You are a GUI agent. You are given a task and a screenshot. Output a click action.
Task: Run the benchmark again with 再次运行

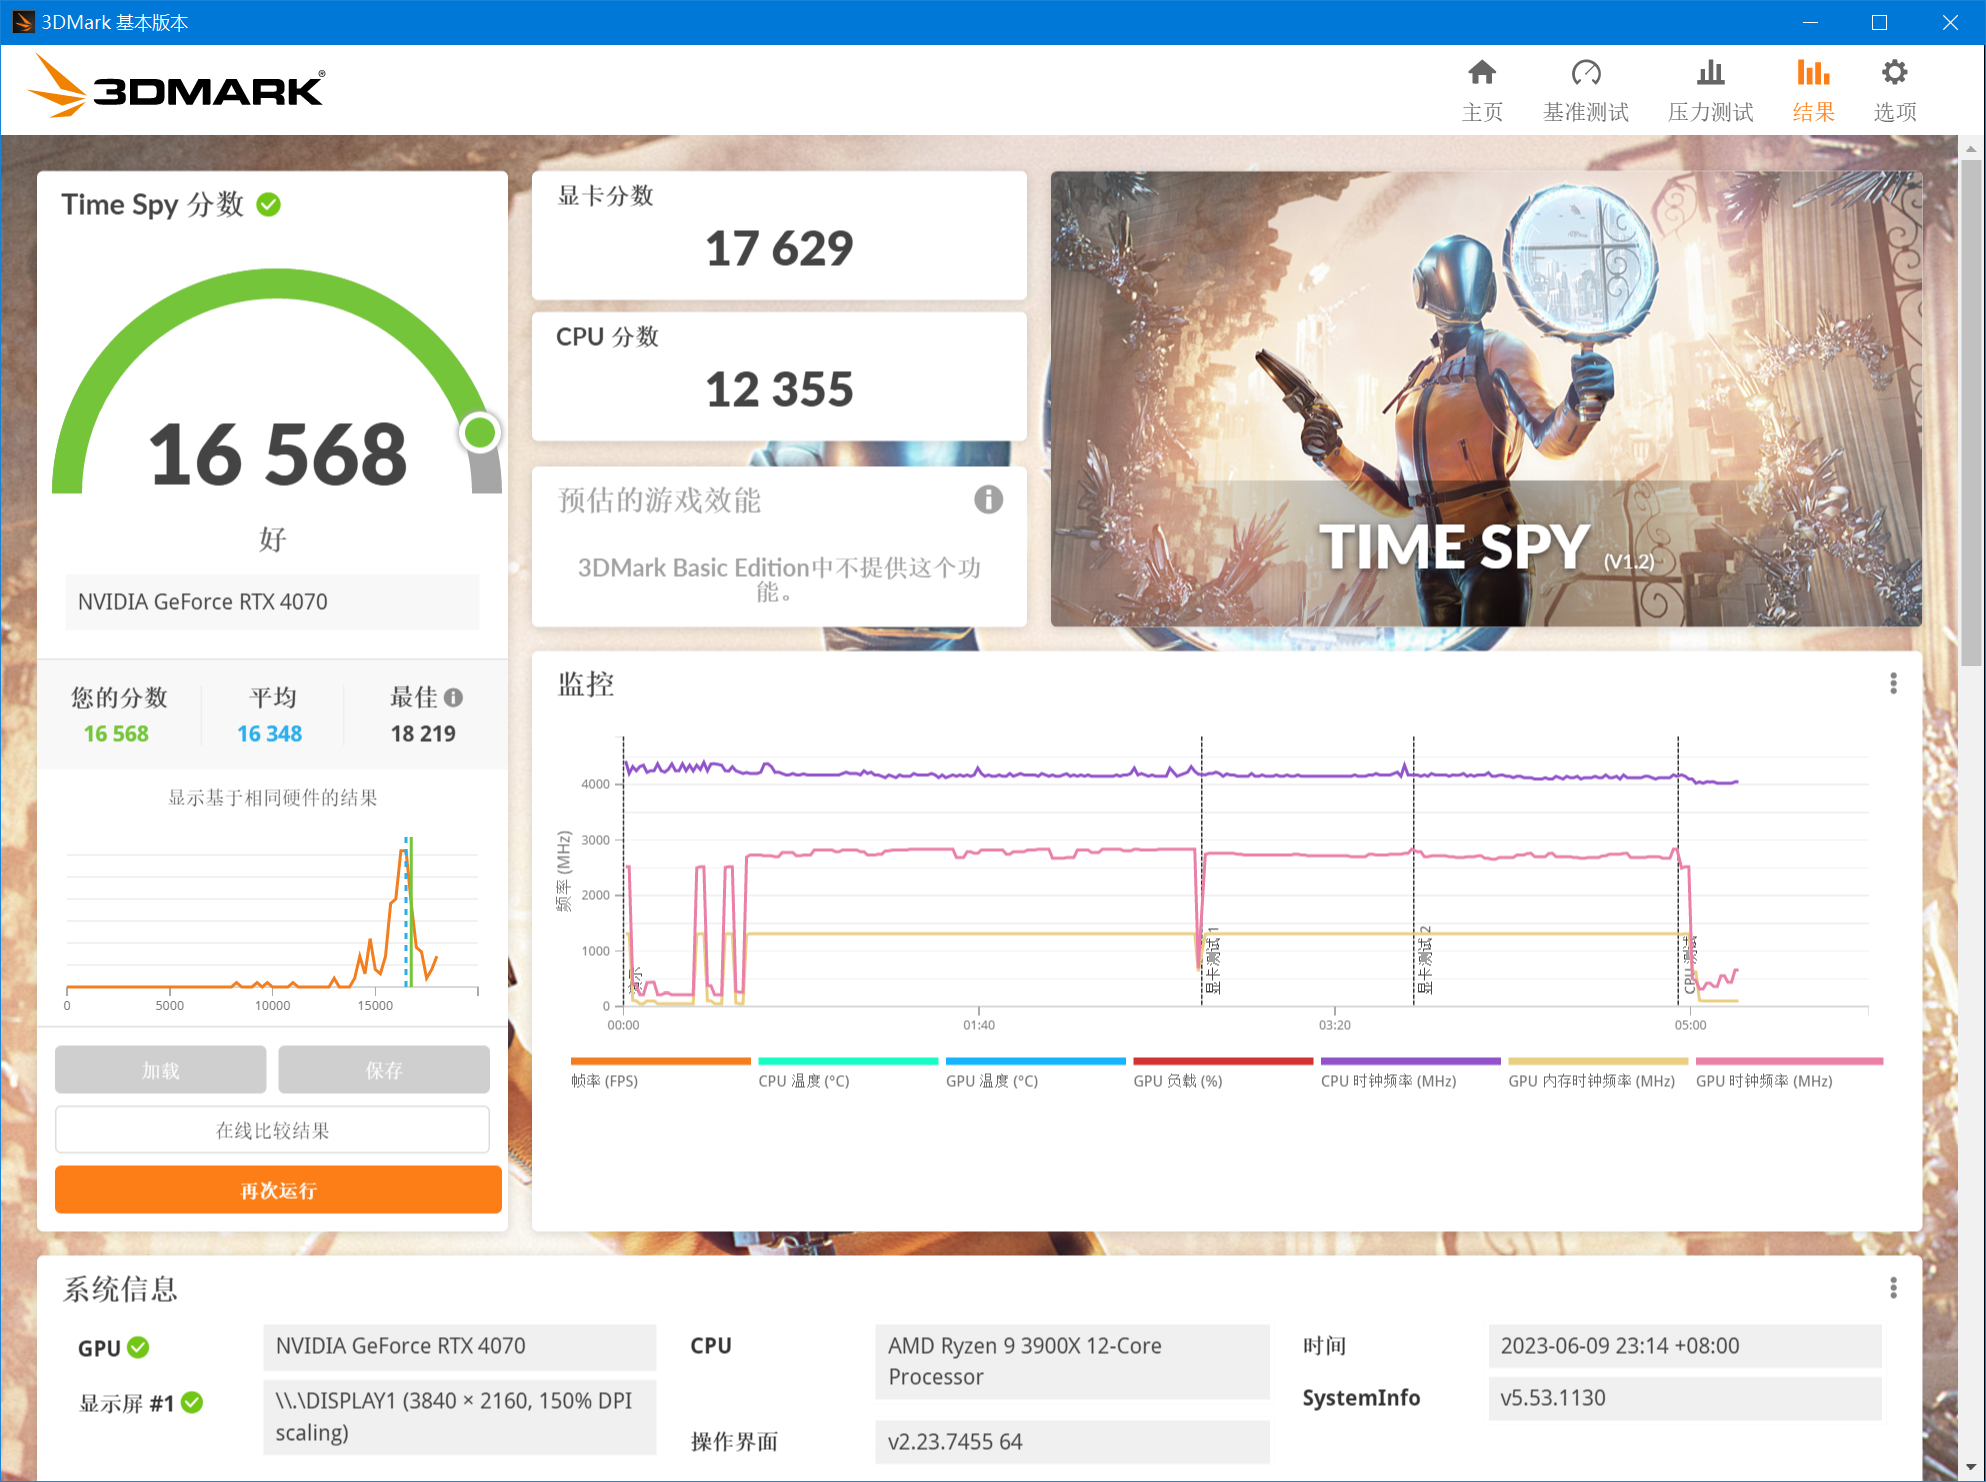tap(277, 1190)
